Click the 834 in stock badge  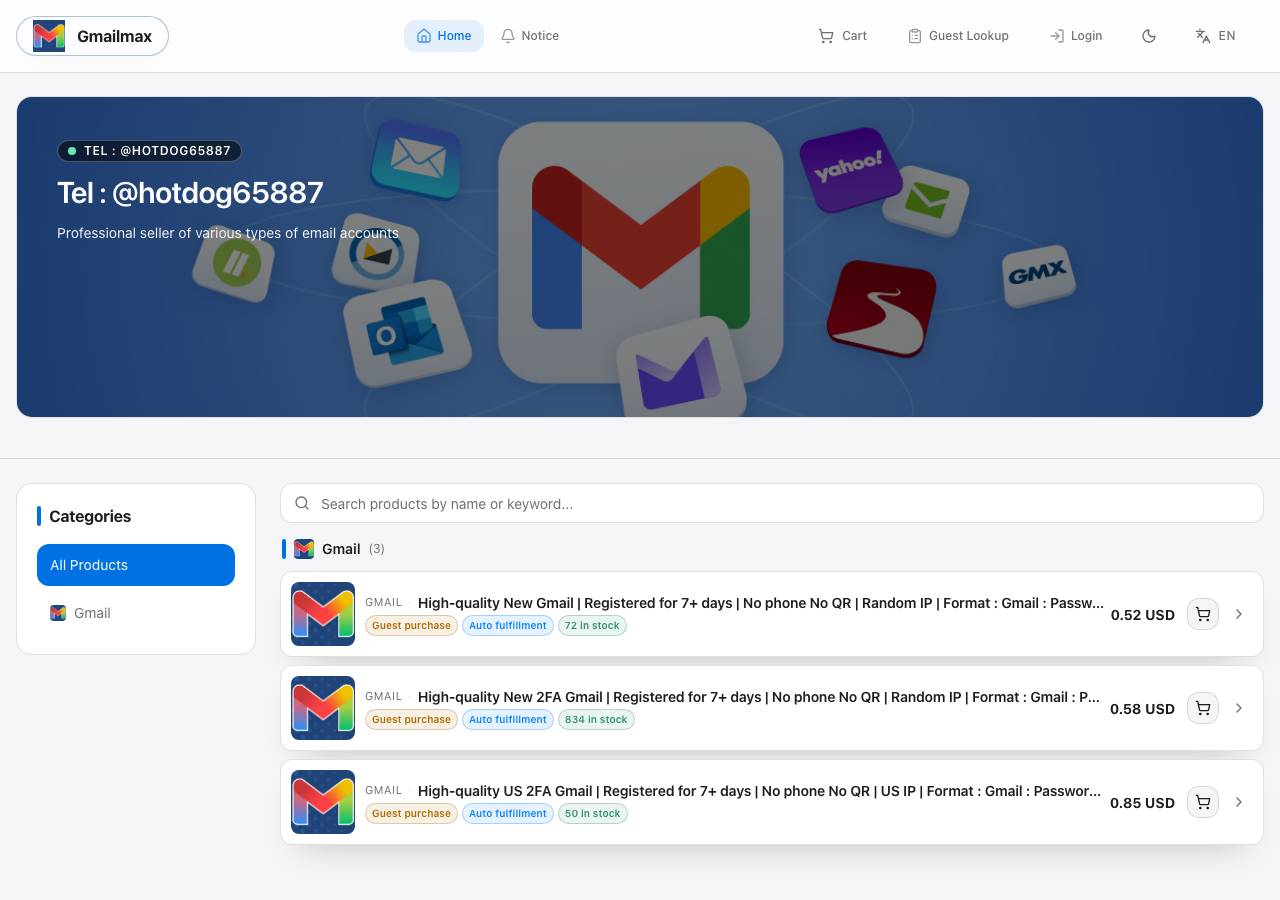tap(596, 720)
